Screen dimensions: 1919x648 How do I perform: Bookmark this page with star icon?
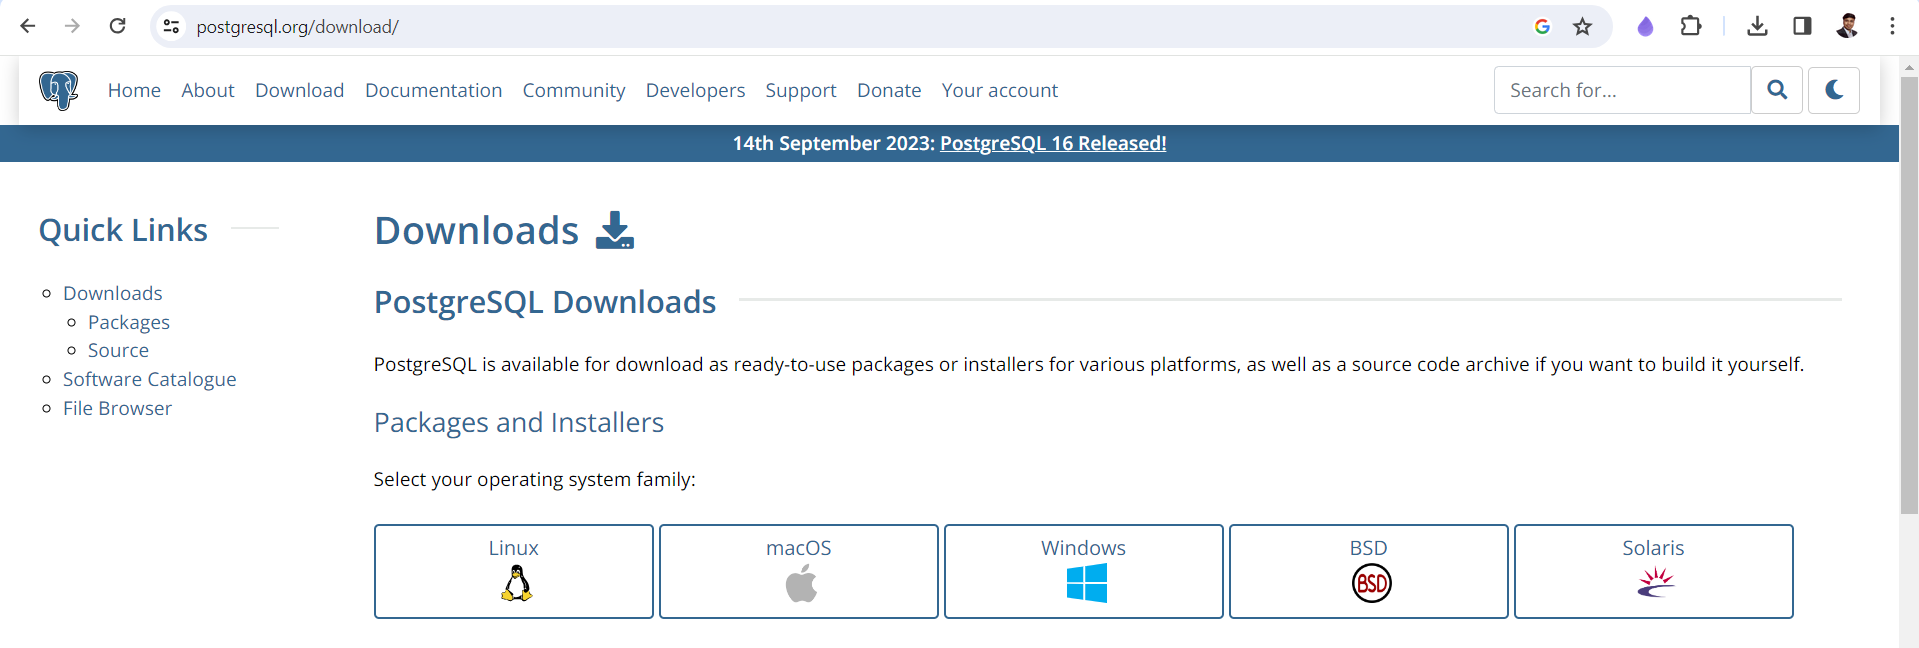(1582, 27)
